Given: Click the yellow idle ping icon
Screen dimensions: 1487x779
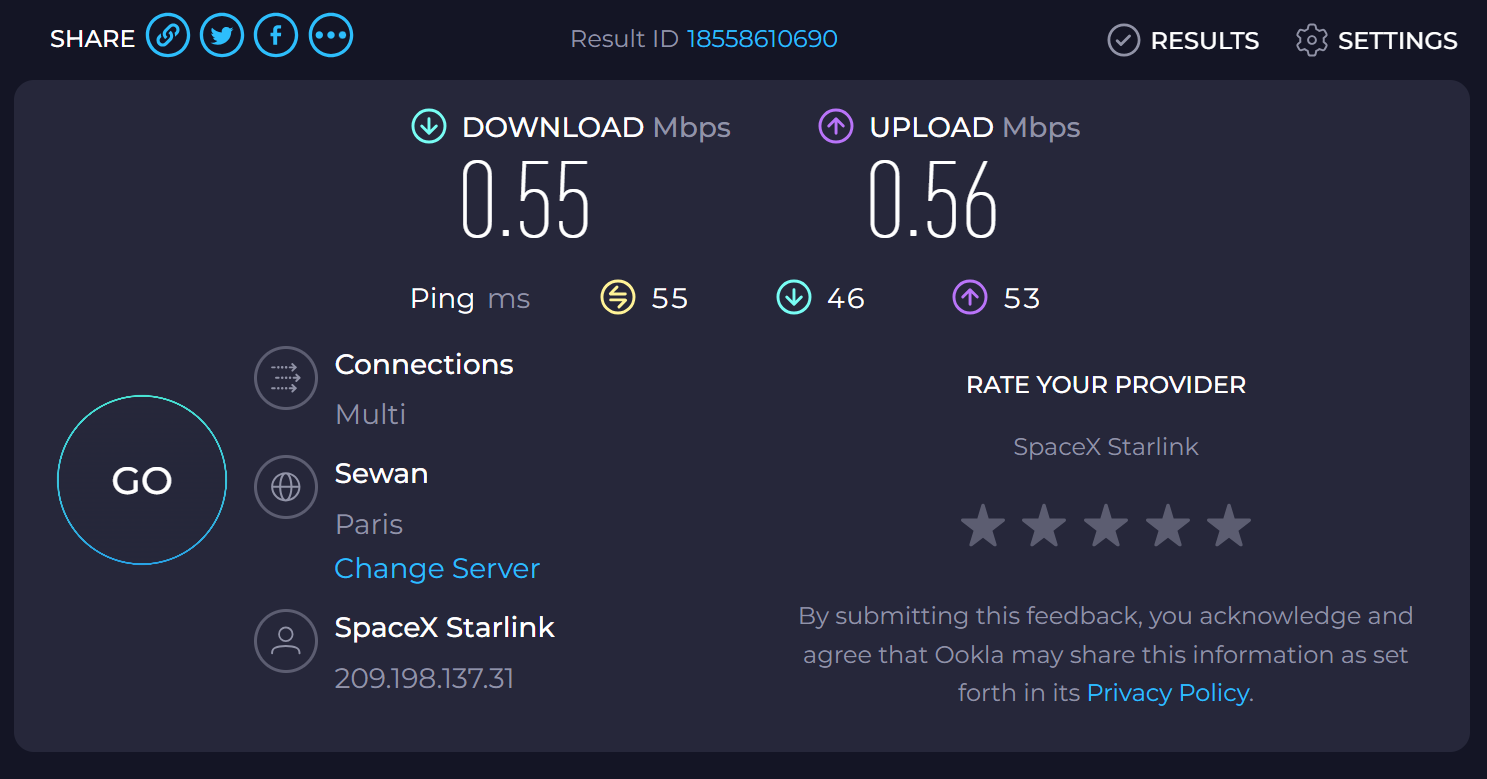Looking at the screenshot, I should [x=618, y=297].
